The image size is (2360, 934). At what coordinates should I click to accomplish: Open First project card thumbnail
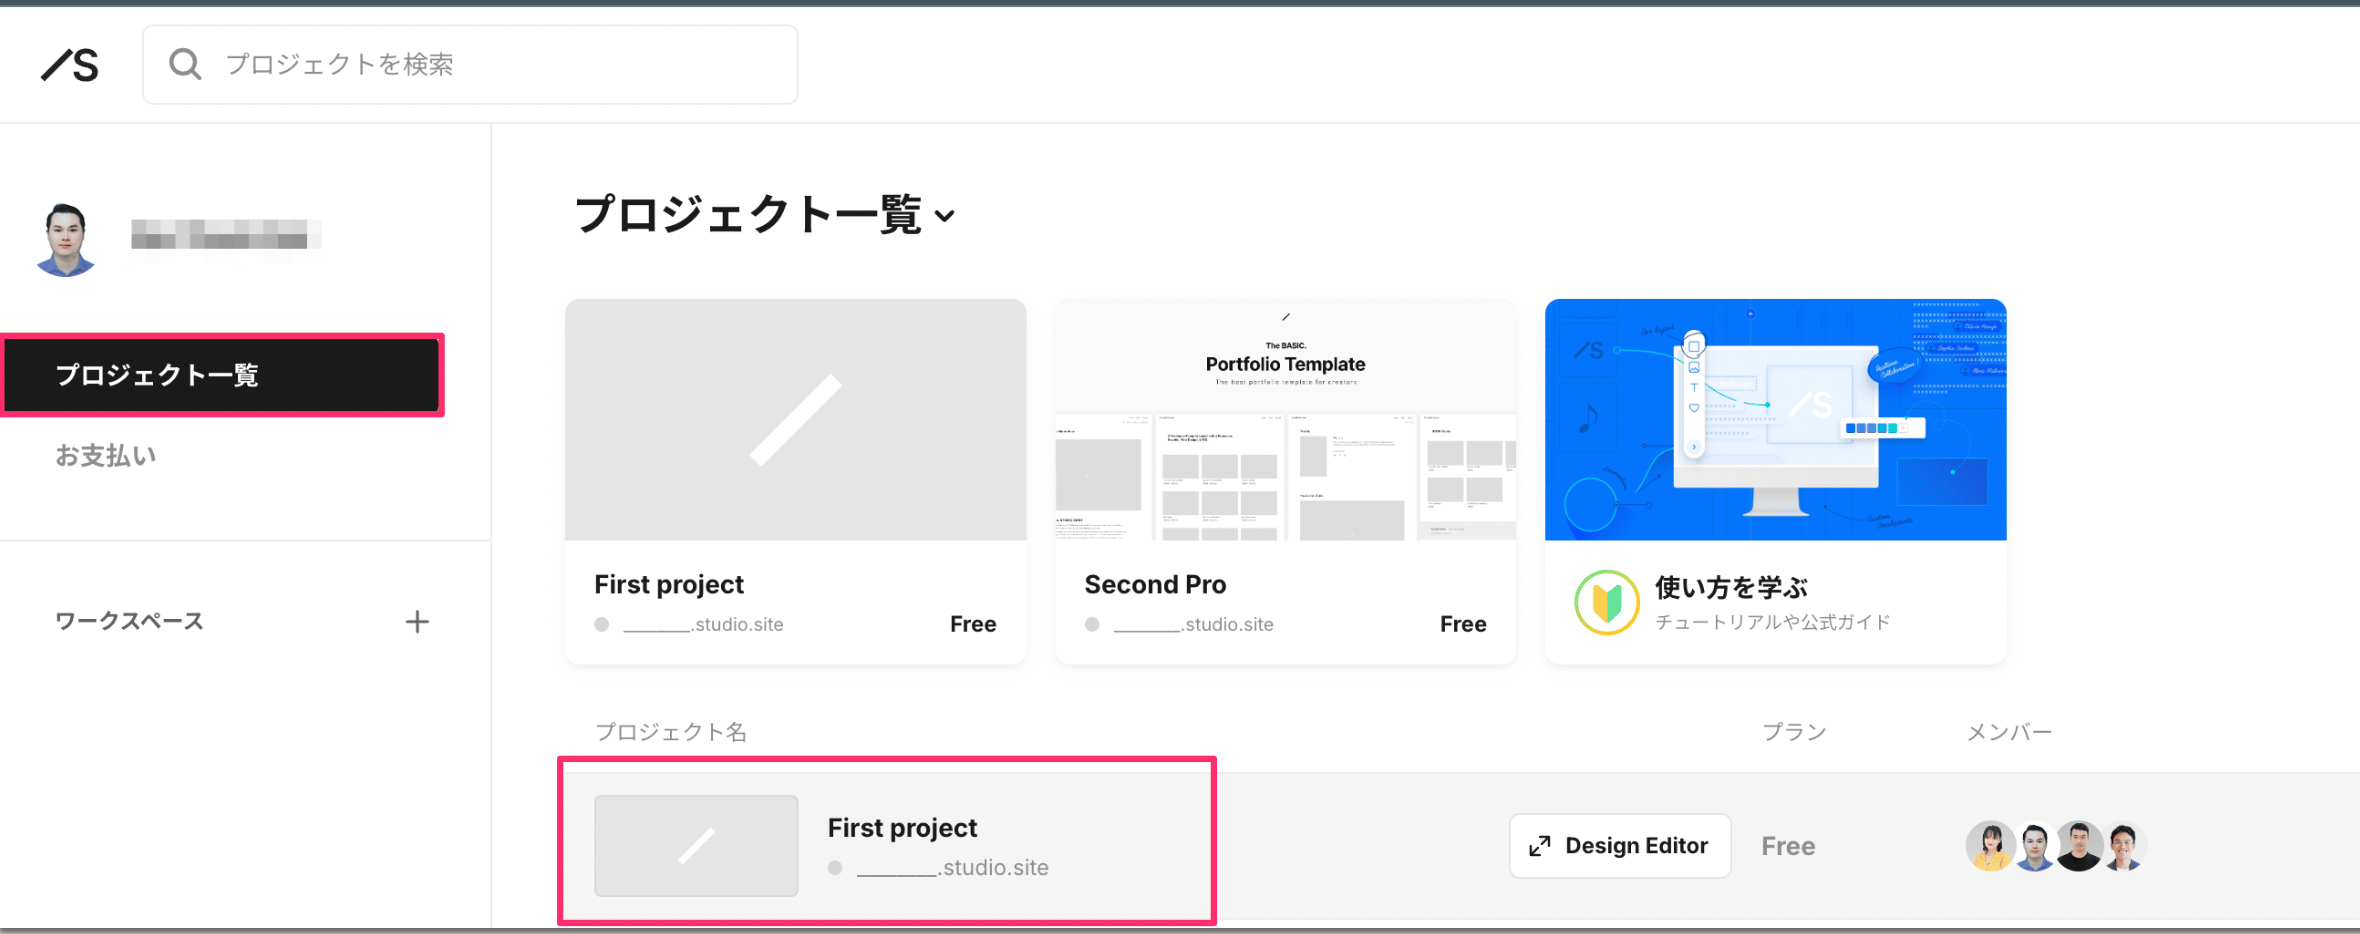click(796, 420)
